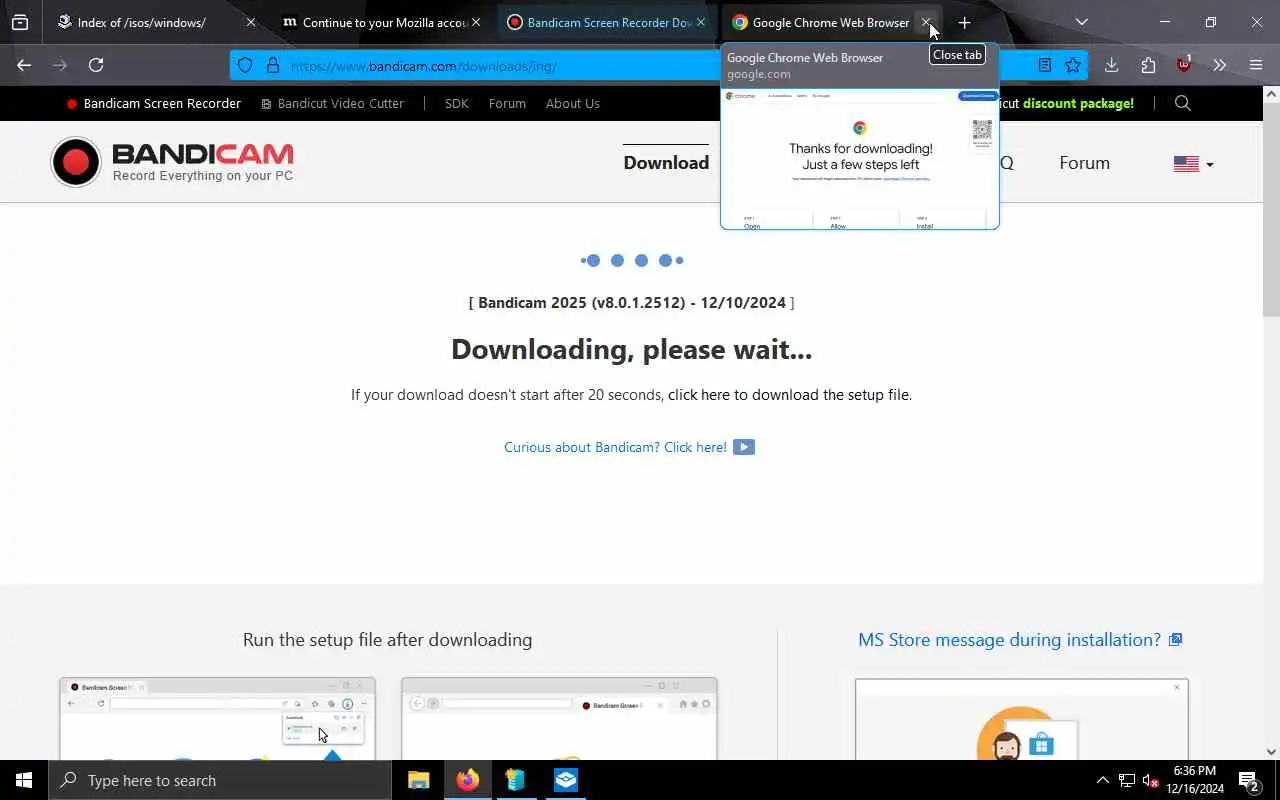Close the Index of /isos/windows/ tab
This screenshot has height=800, width=1280.
[x=251, y=22]
